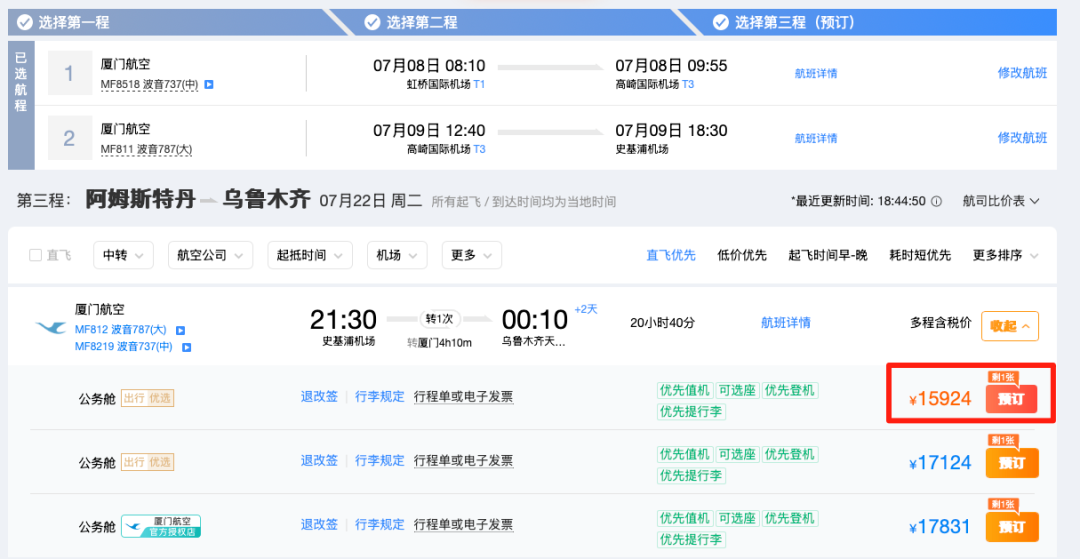Click the checkmark icon of 选择第二程 step
Viewport: 1080px width, 559px height.
click(x=373, y=23)
